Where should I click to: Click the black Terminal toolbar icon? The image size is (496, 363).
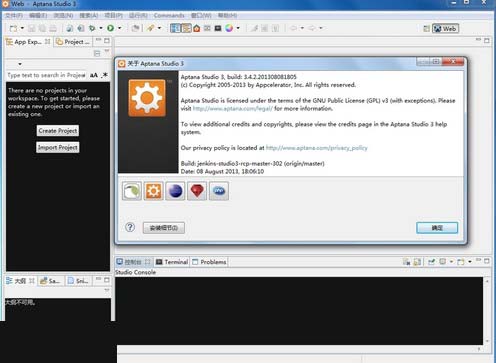(x=218, y=28)
